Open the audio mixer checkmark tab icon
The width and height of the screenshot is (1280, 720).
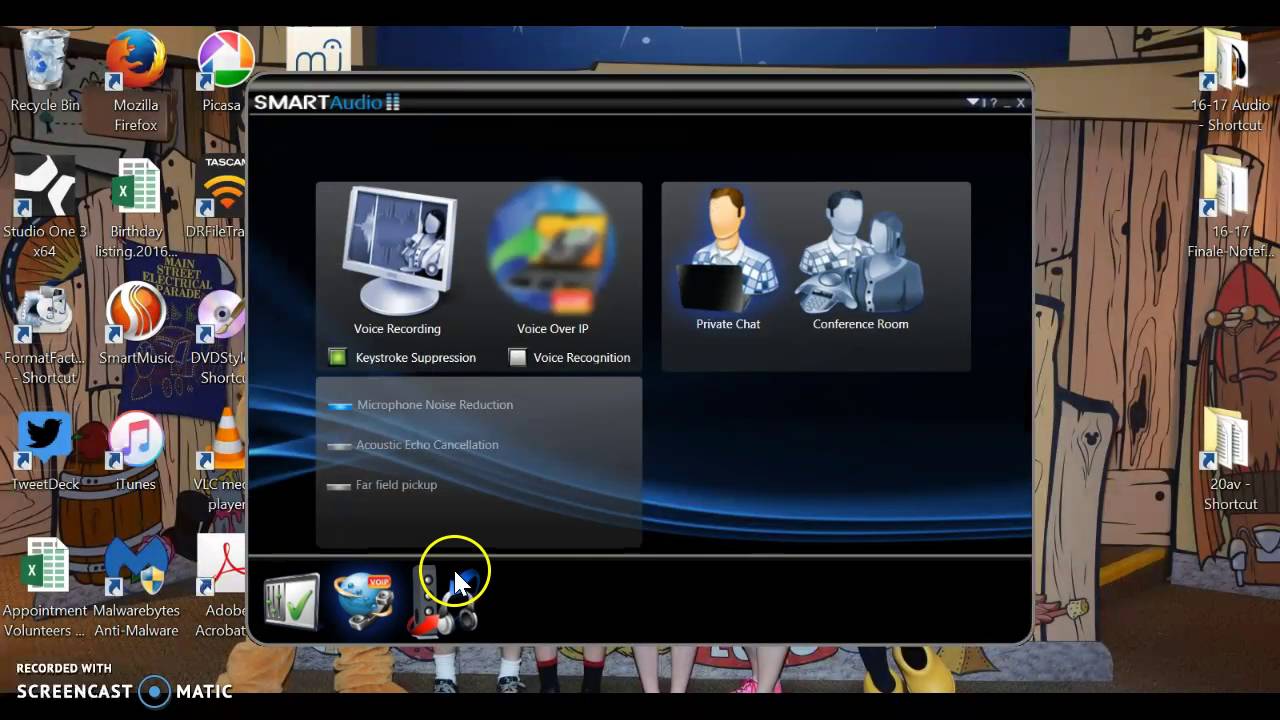tap(292, 601)
